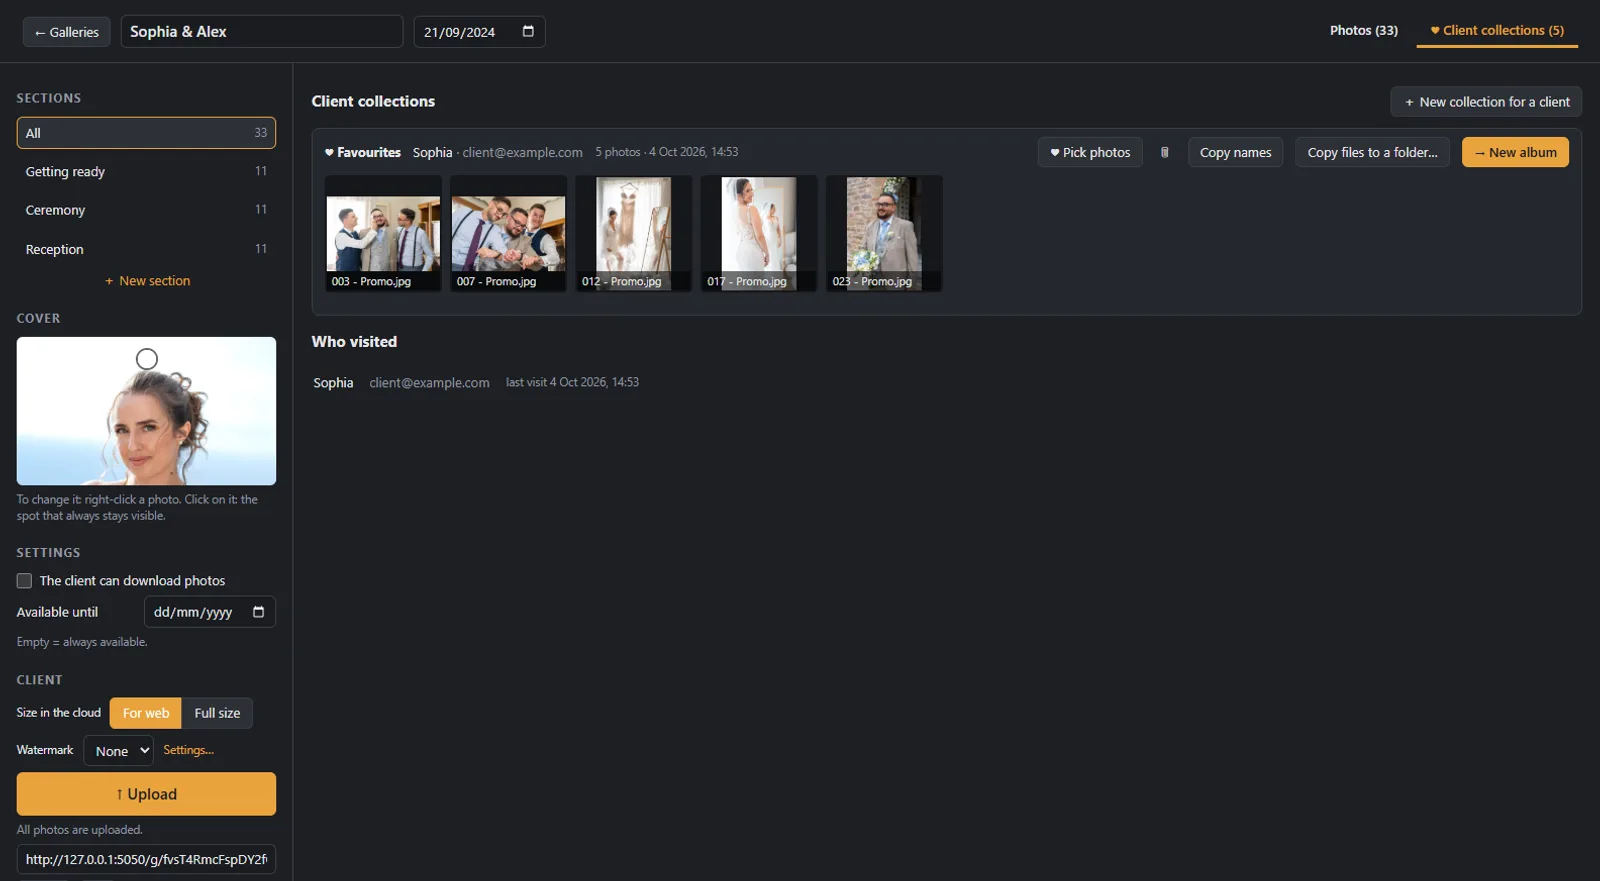Open thumbnail 012 - Promo.jpg
Image resolution: width=1600 pixels, height=881 pixels.
click(x=633, y=234)
